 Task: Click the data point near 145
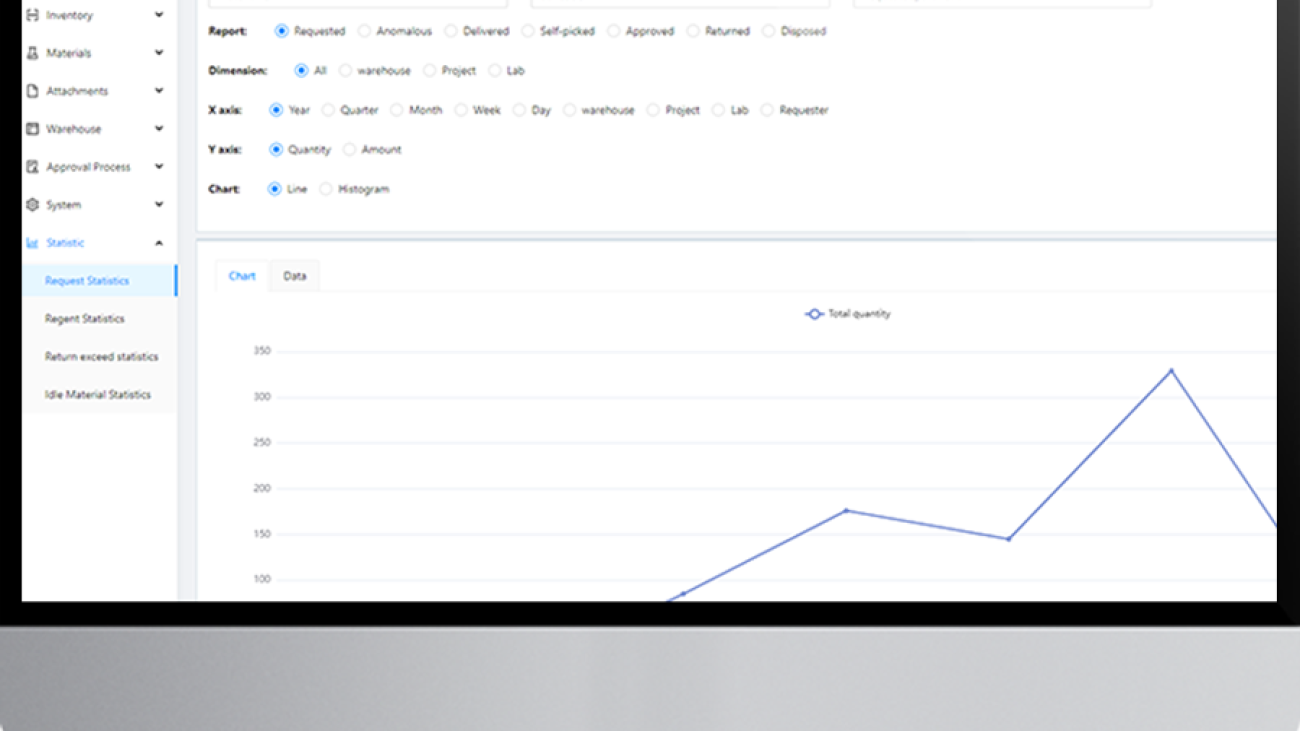1008,539
